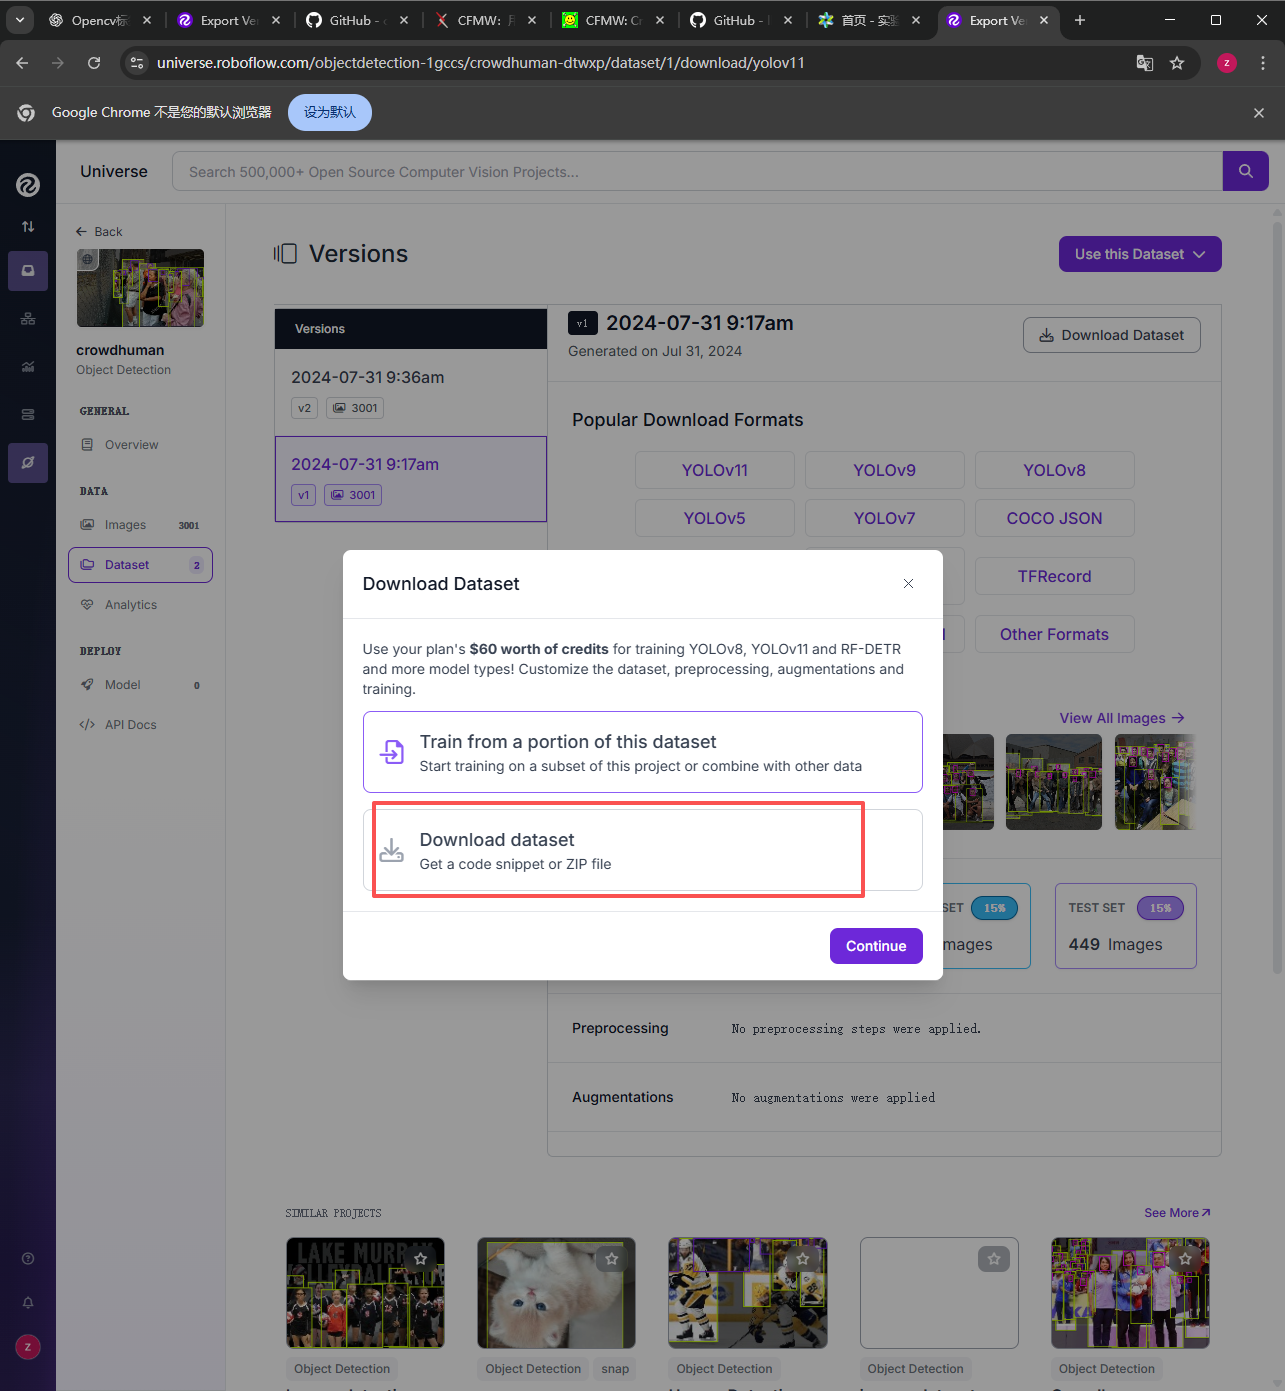The image size is (1285, 1391).
Task: Open the Lake Murray similar project thumbnail
Action: click(x=365, y=1293)
